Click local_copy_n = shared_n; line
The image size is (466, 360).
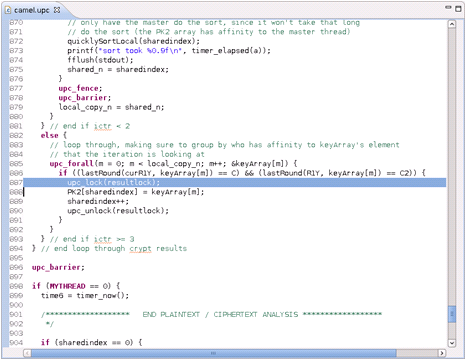coord(111,107)
